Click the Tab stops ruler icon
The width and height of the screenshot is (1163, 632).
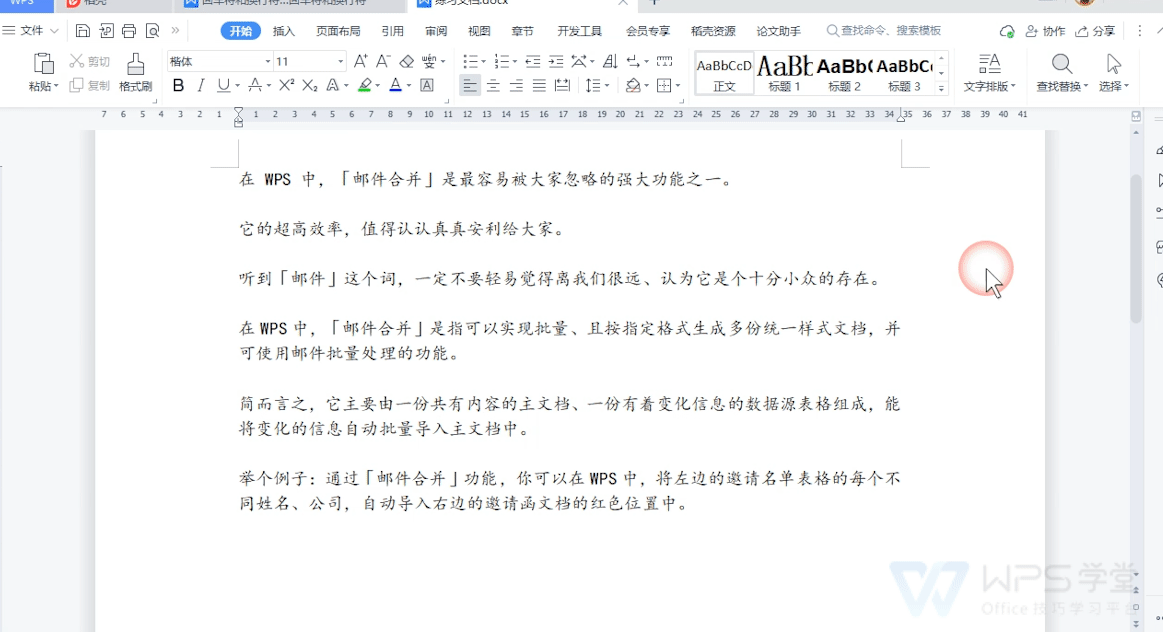tap(665, 61)
